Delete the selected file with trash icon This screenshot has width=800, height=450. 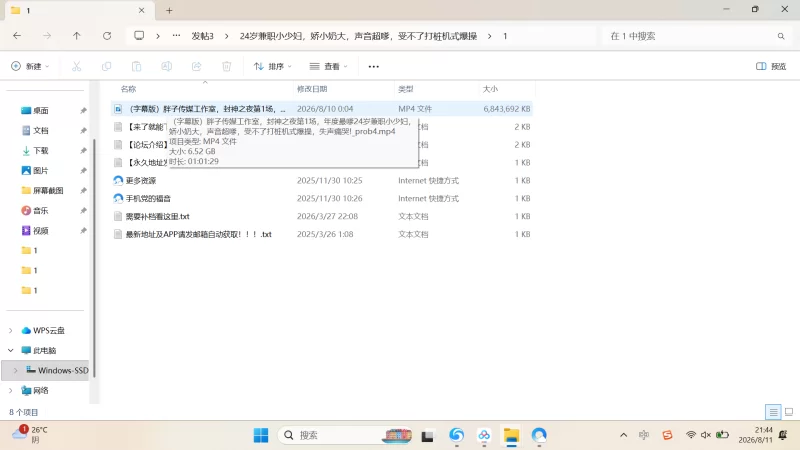tap(227, 66)
